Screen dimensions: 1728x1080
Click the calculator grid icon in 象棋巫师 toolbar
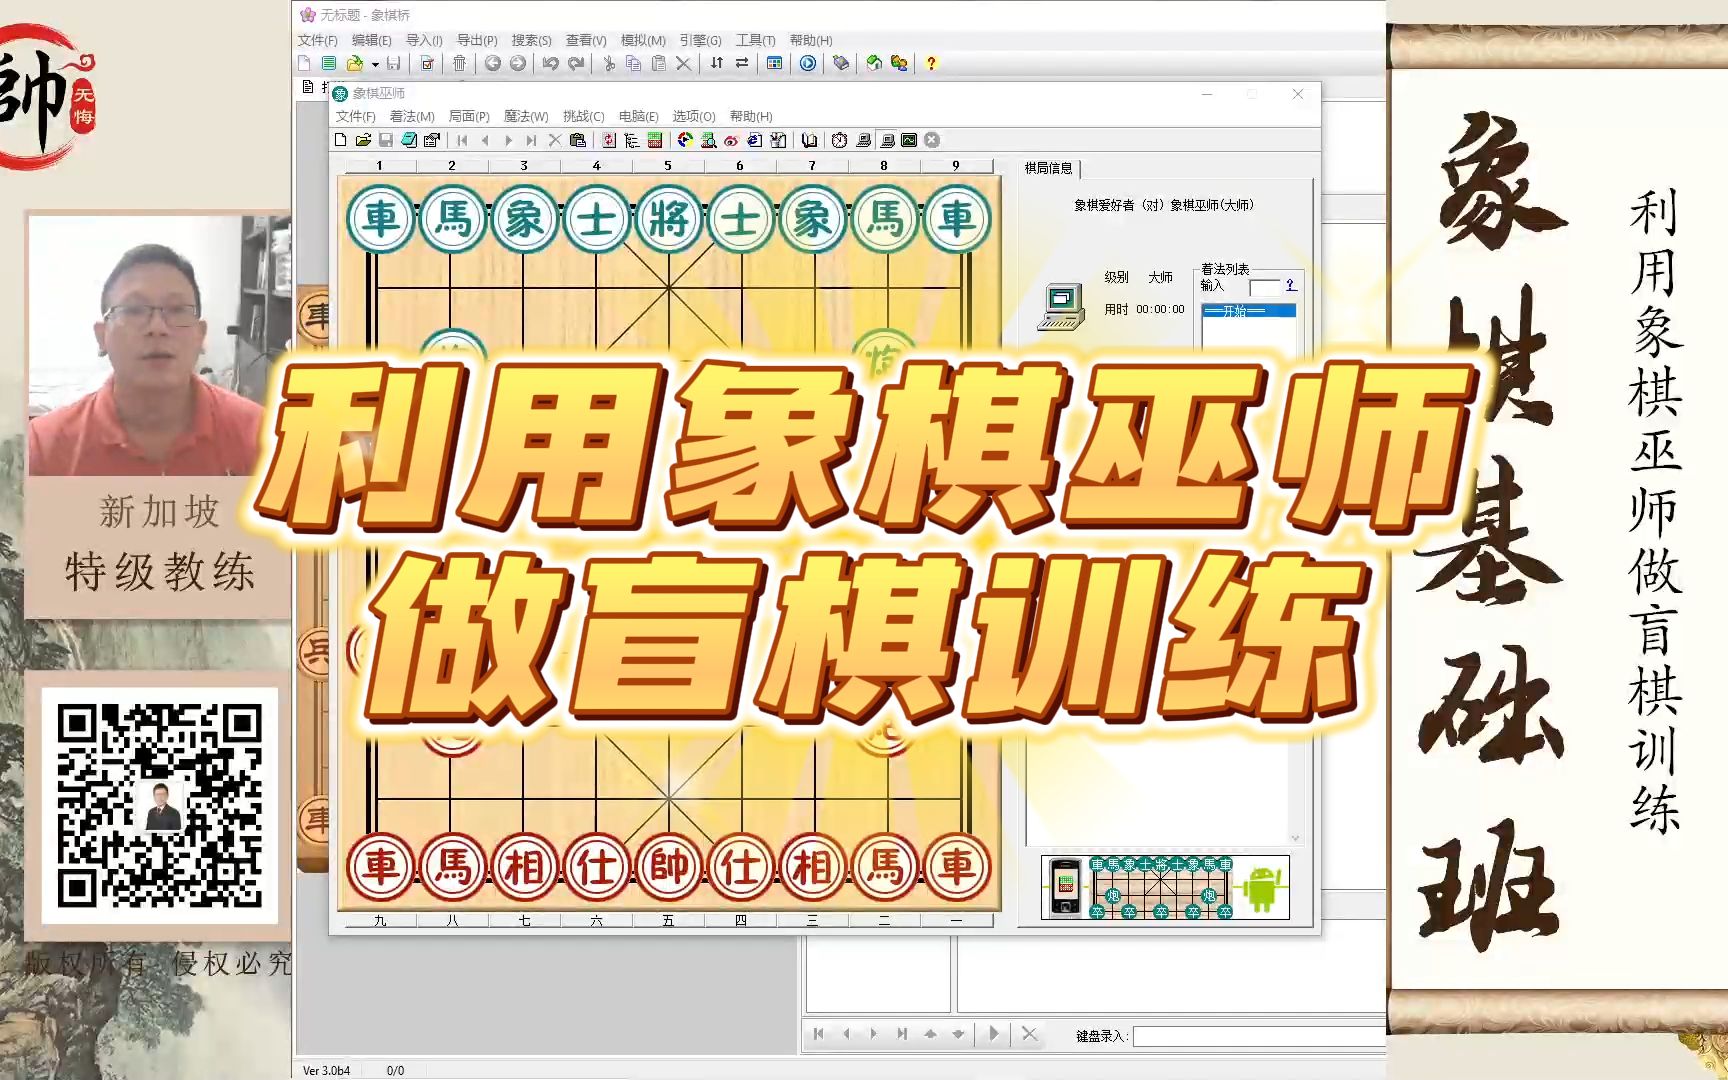(x=655, y=140)
